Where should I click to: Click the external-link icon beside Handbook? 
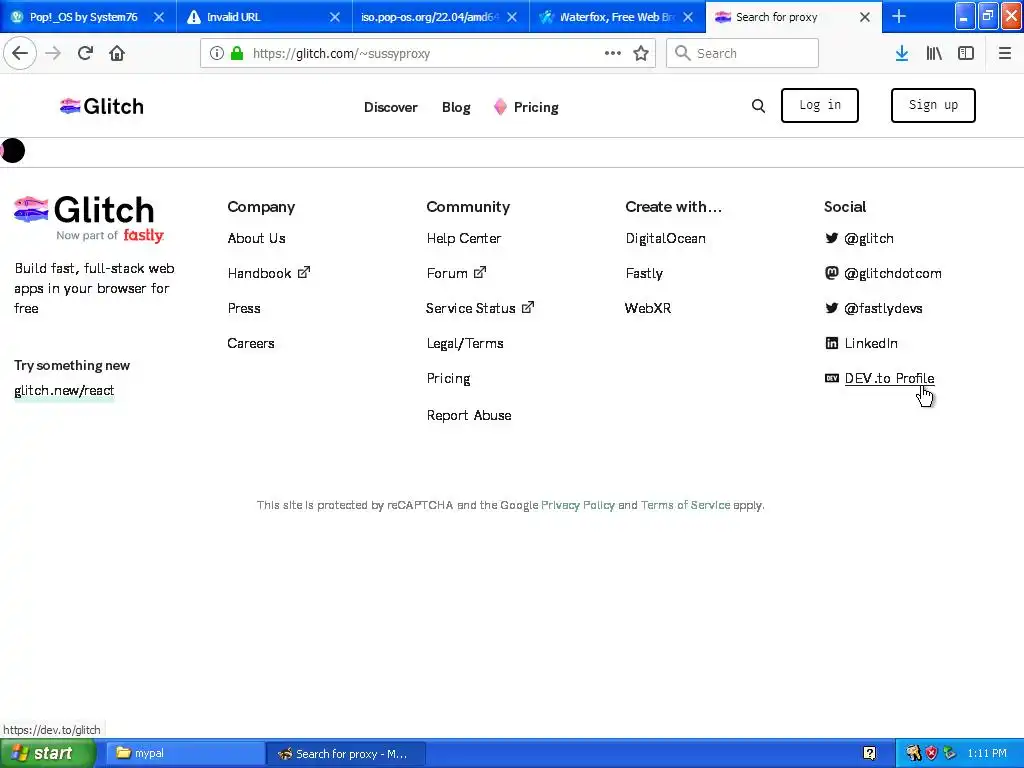click(x=304, y=272)
